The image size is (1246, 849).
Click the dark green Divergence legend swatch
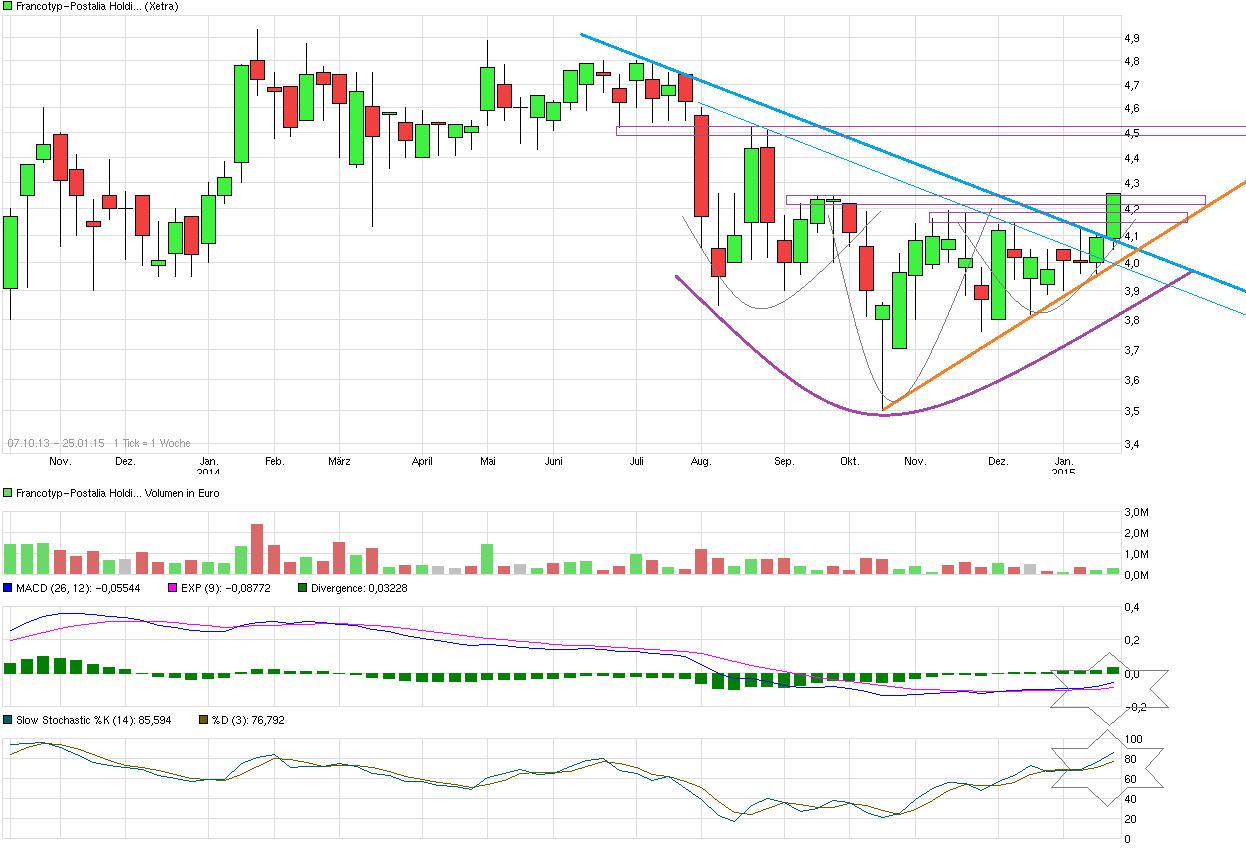[303, 588]
